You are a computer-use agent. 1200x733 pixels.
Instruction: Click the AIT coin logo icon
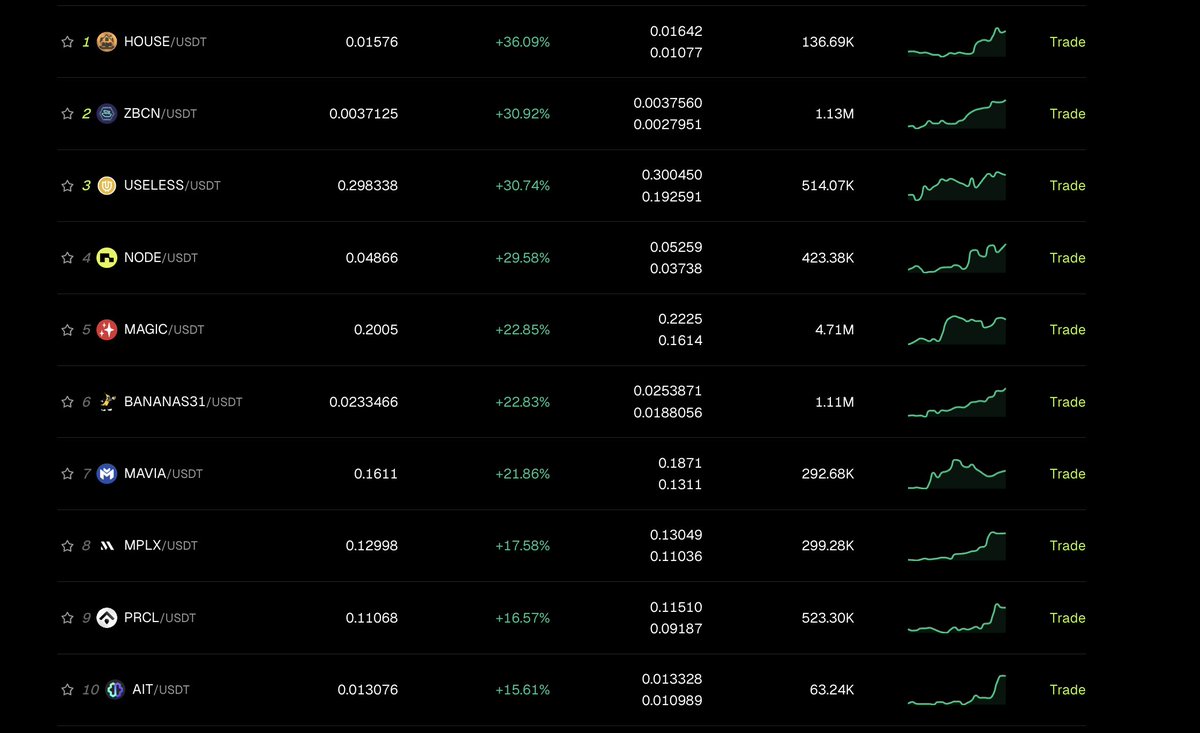(115, 690)
